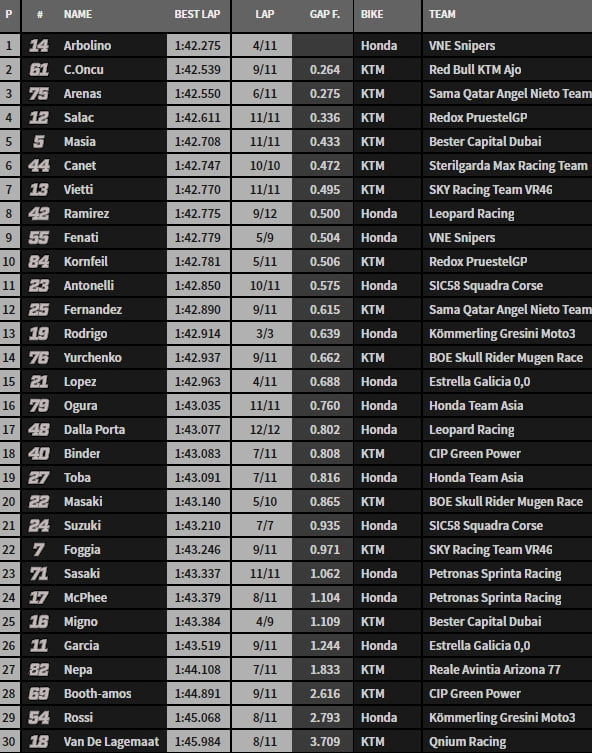The height and width of the screenshot is (753, 592).
Task: Select rider number 14 badge for Arbolino
Action: pyautogui.click(x=38, y=46)
